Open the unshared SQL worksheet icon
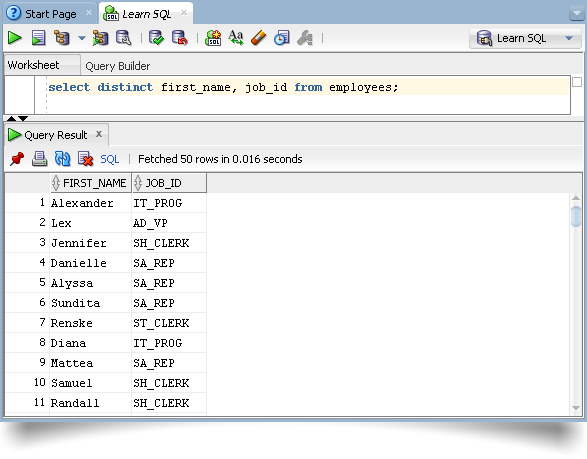The width and height of the screenshot is (587, 459). [213, 38]
